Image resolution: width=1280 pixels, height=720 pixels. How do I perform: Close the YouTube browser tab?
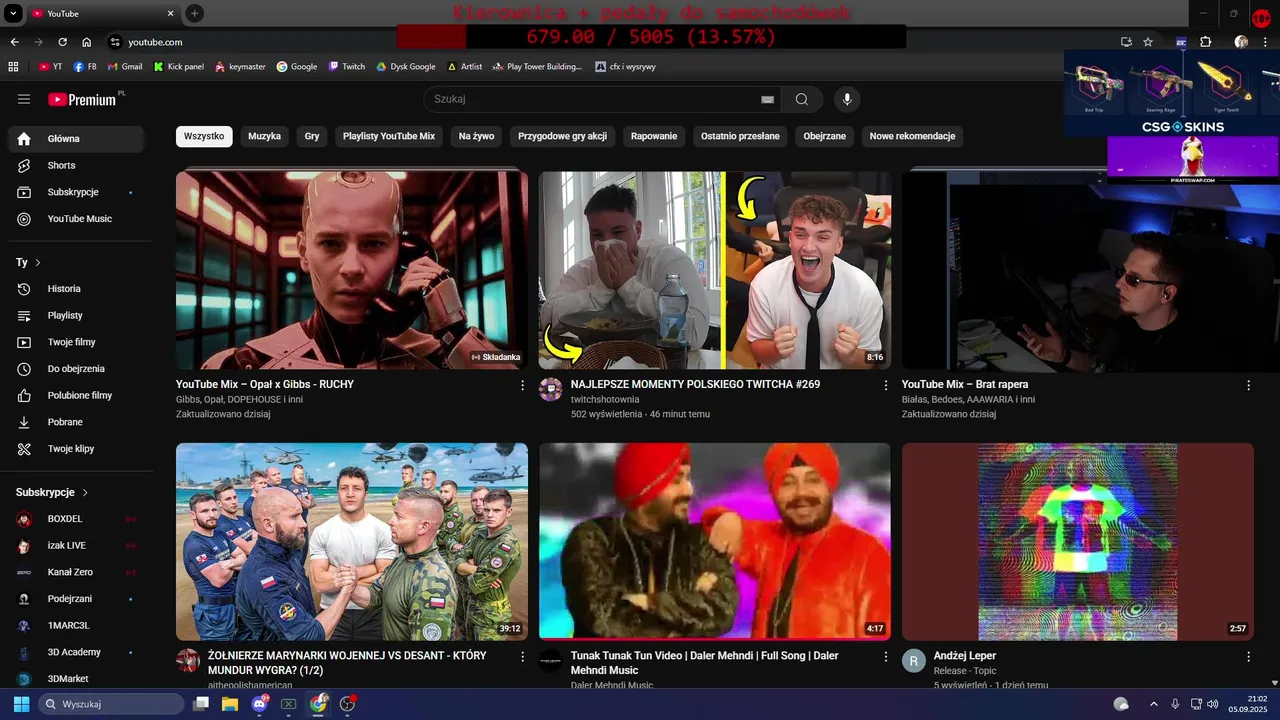coord(170,14)
